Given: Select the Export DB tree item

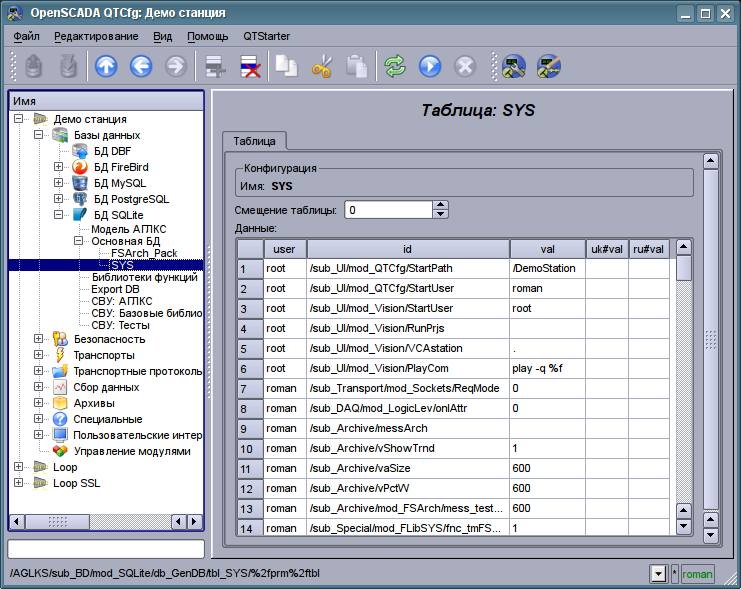Looking at the screenshot, I should tap(115, 289).
